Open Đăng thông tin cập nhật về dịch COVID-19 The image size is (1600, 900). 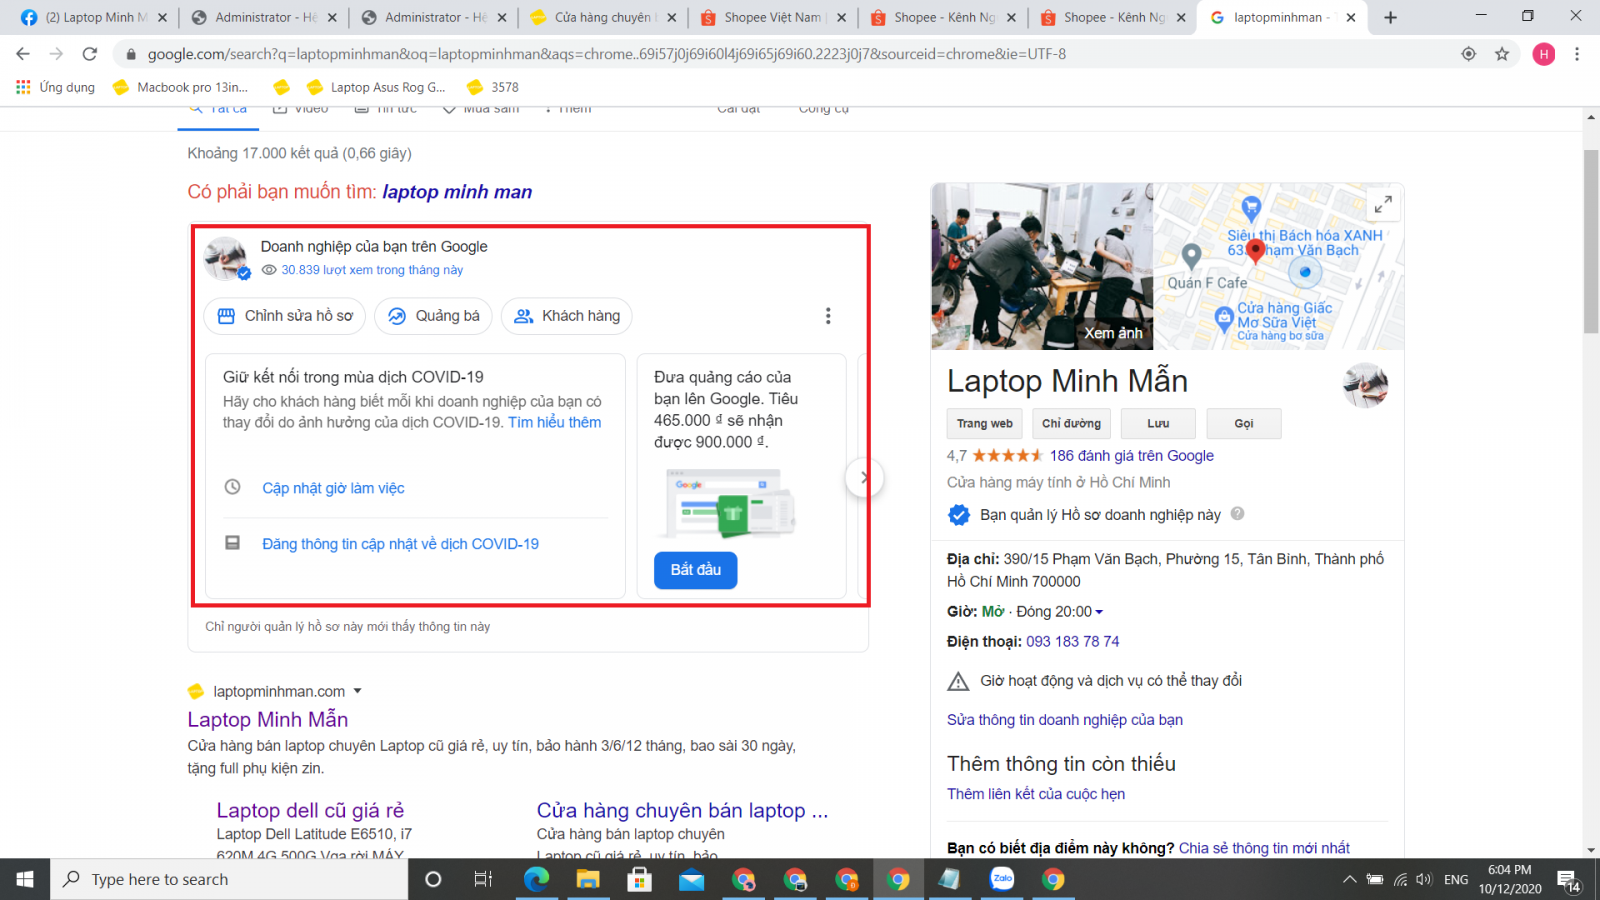tap(400, 544)
